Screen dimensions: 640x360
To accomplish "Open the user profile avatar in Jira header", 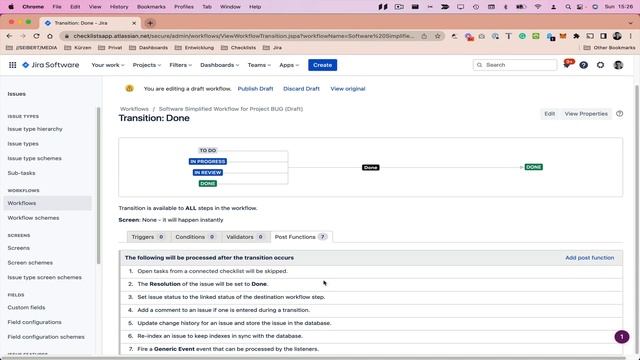I will click(x=618, y=65).
